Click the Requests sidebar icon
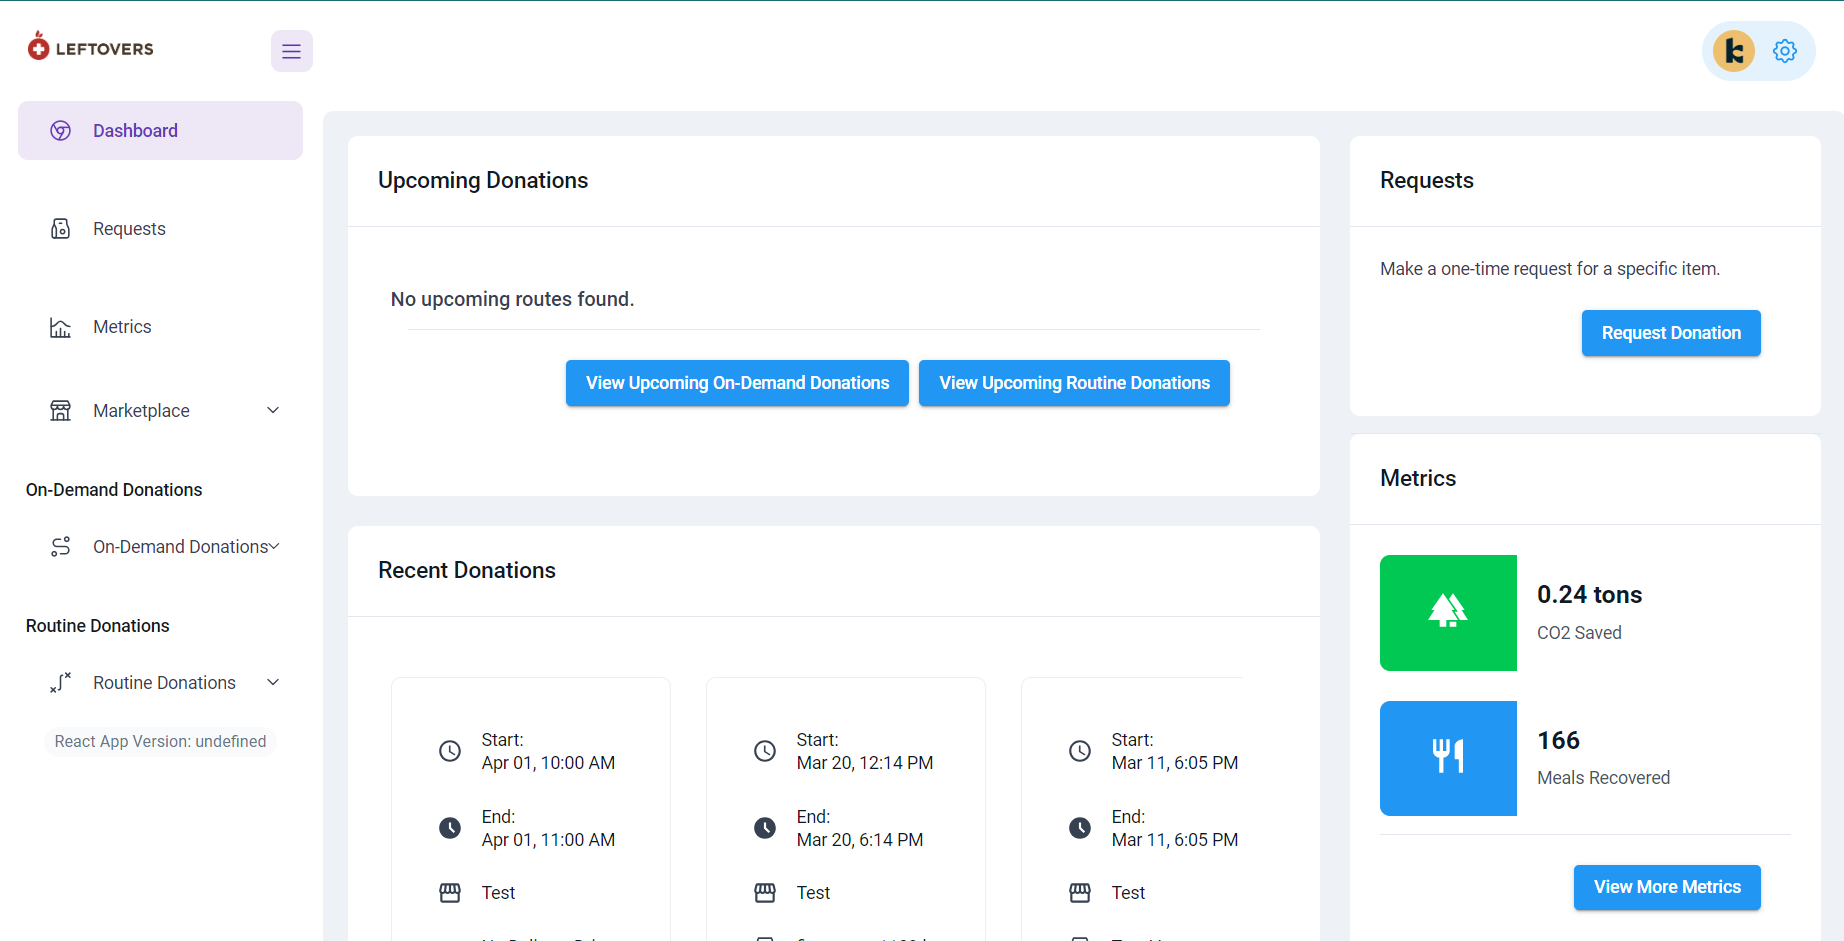 (x=61, y=229)
